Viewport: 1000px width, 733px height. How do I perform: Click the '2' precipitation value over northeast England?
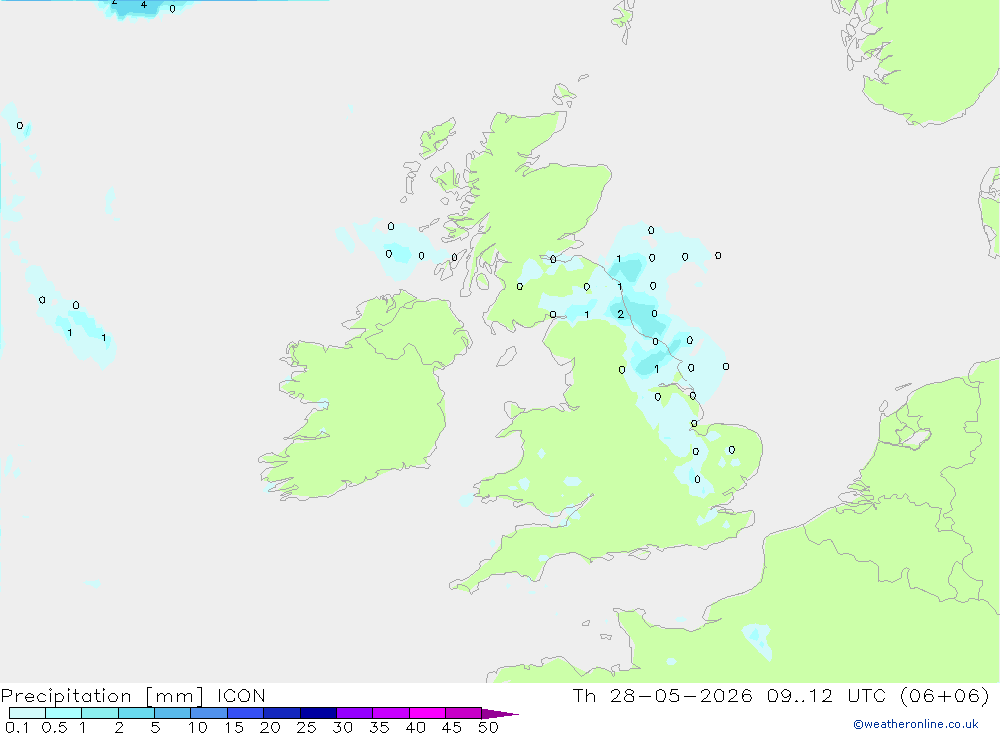pyautogui.click(x=621, y=314)
